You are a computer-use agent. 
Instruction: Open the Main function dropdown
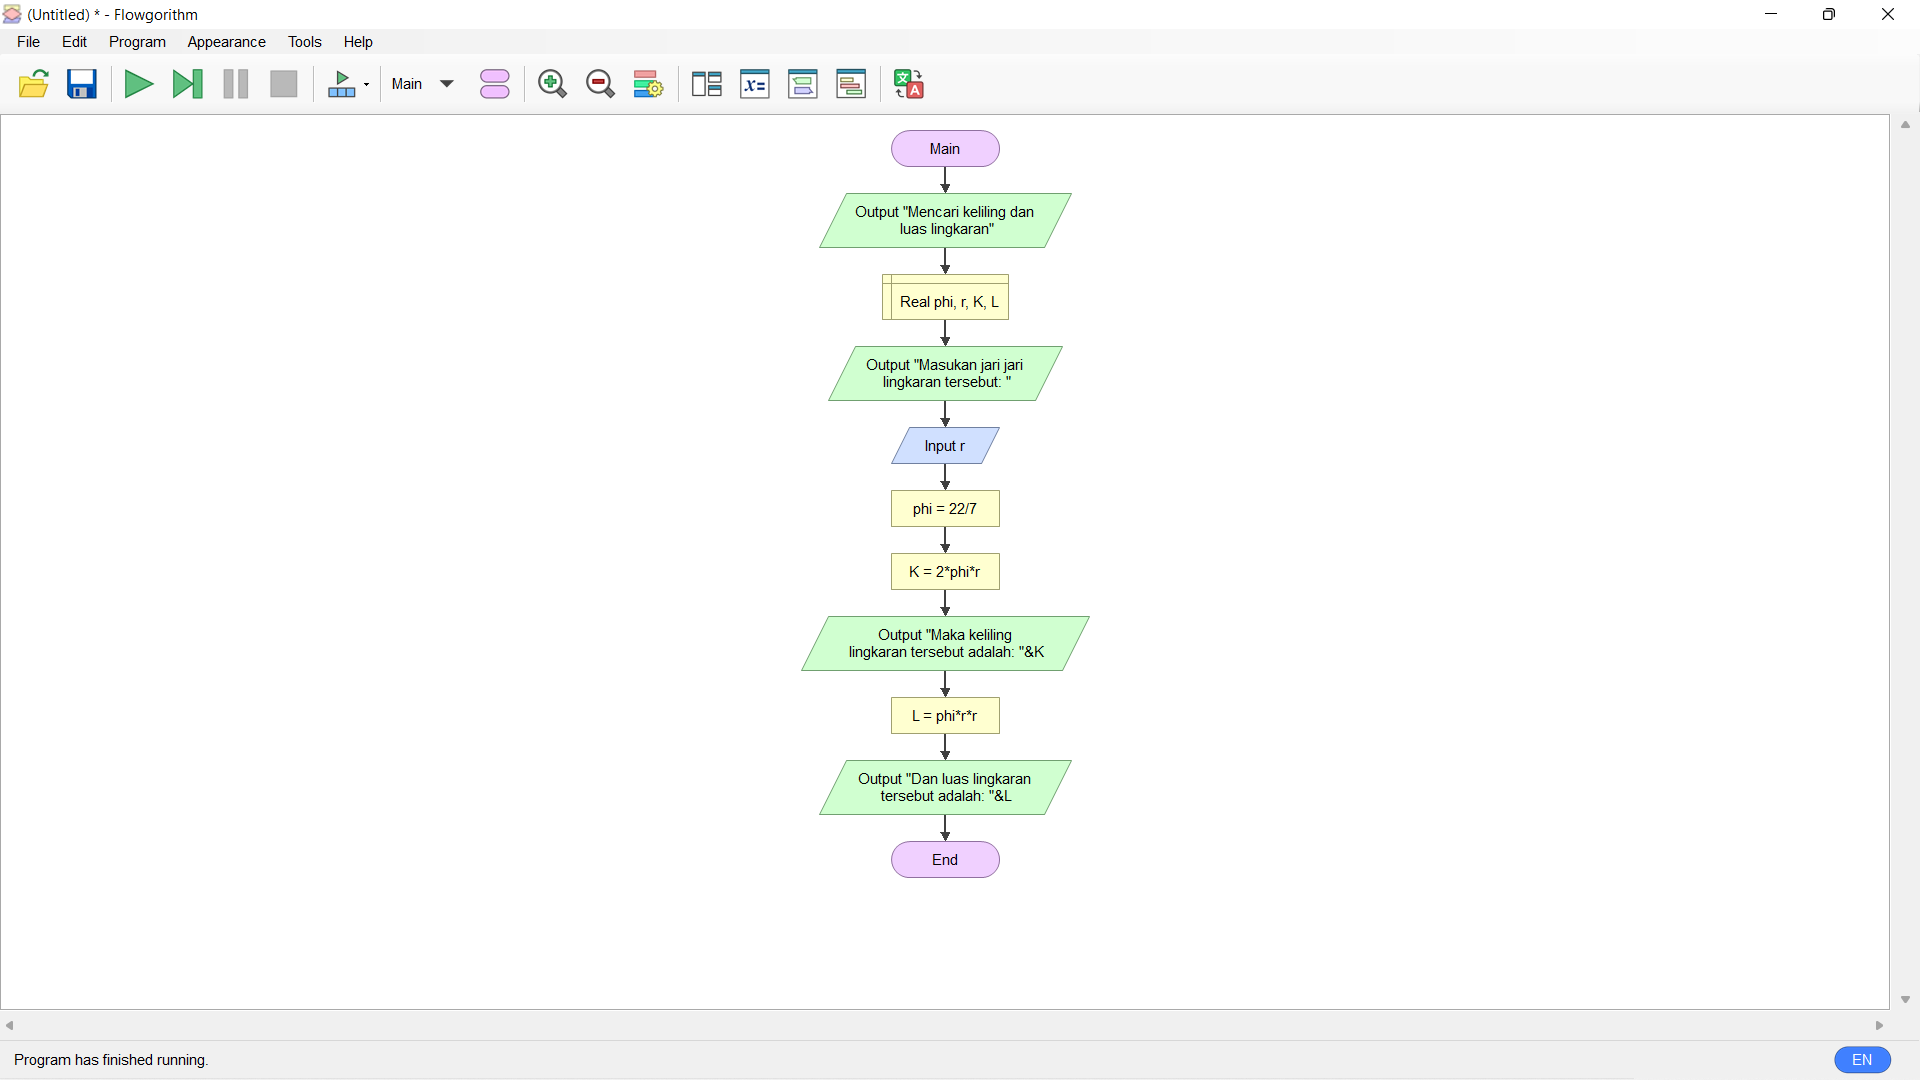pyautogui.click(x=423, y=84)
